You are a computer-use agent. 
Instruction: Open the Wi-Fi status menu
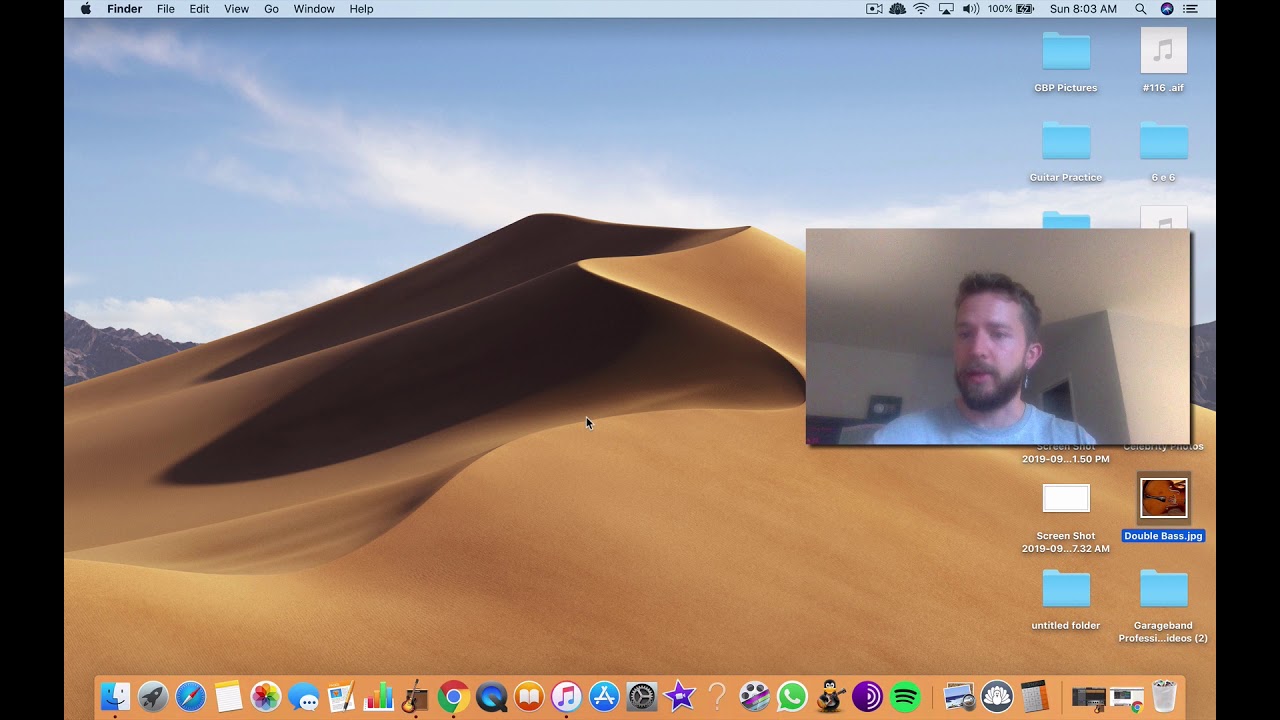click(921, 9)
